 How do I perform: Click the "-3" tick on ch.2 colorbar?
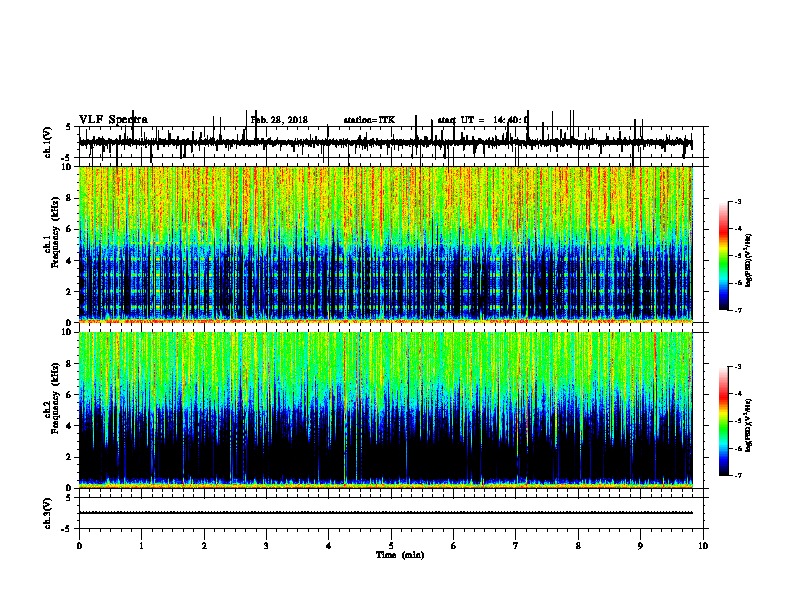tap(737, 367)
